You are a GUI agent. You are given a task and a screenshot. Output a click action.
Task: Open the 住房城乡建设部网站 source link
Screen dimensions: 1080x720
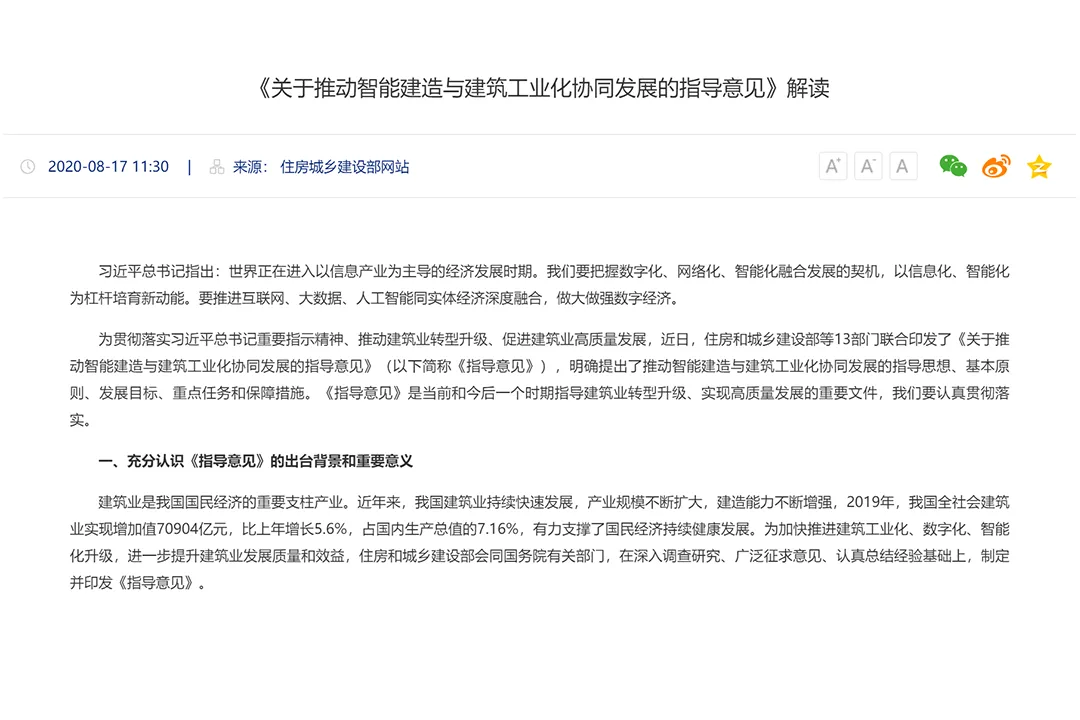point(344,167)
